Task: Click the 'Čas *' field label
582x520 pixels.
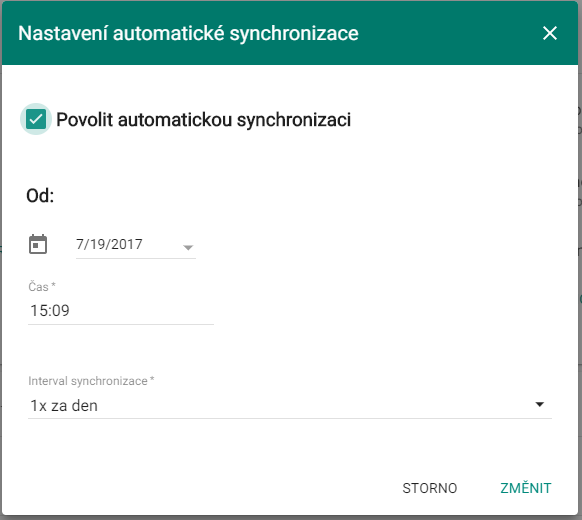Action: (42, 287)
